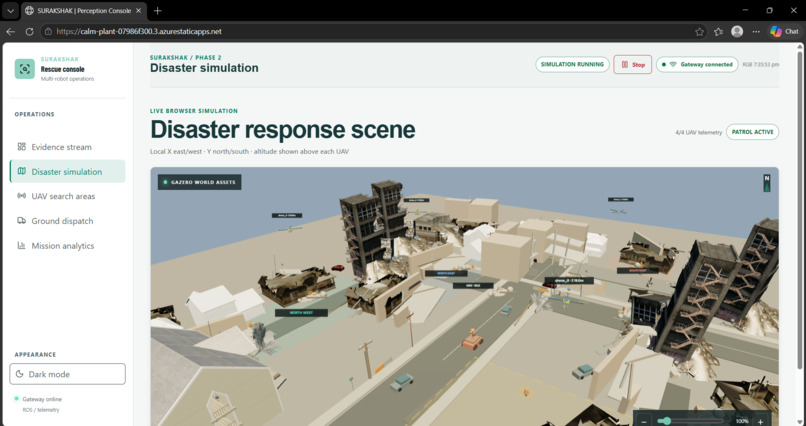Click the UAV search areas signal icon
Screen dimensions: 806x426
[x=22, y=196]
